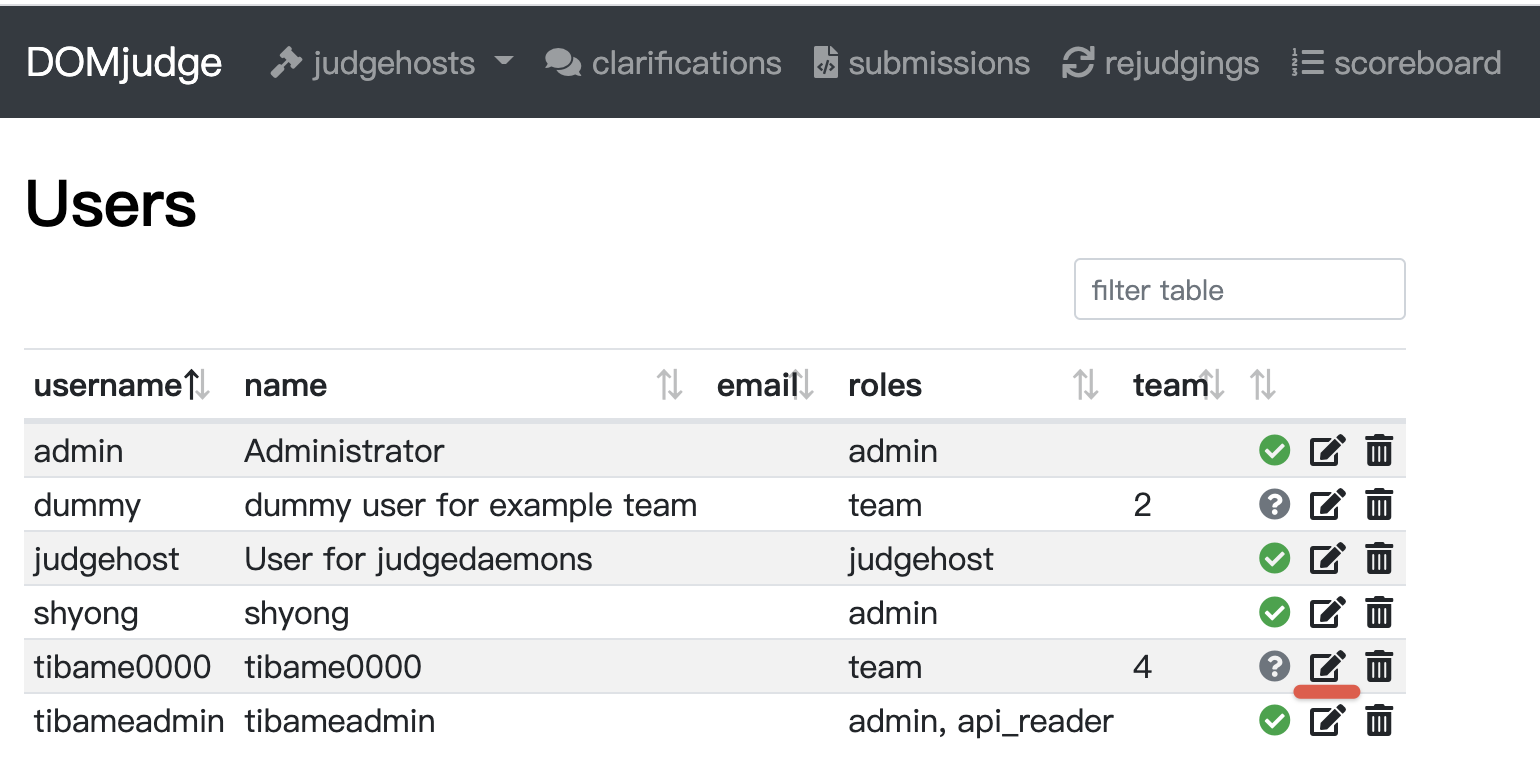Sort table by roles column
Viewport: 1540px width, 768px height.
point(885,385)
